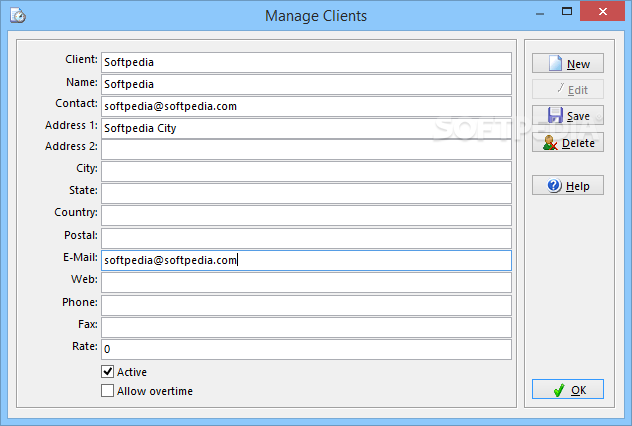Save the client record

pos(568,115)
